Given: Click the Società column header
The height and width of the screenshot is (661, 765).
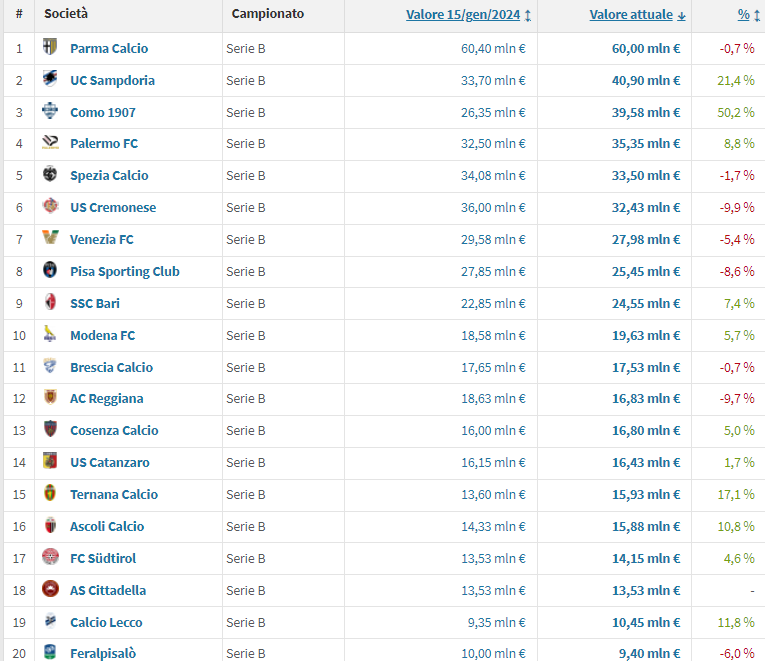Looking at the screenshot, I should pyautogui.click(x=66, y=14).
